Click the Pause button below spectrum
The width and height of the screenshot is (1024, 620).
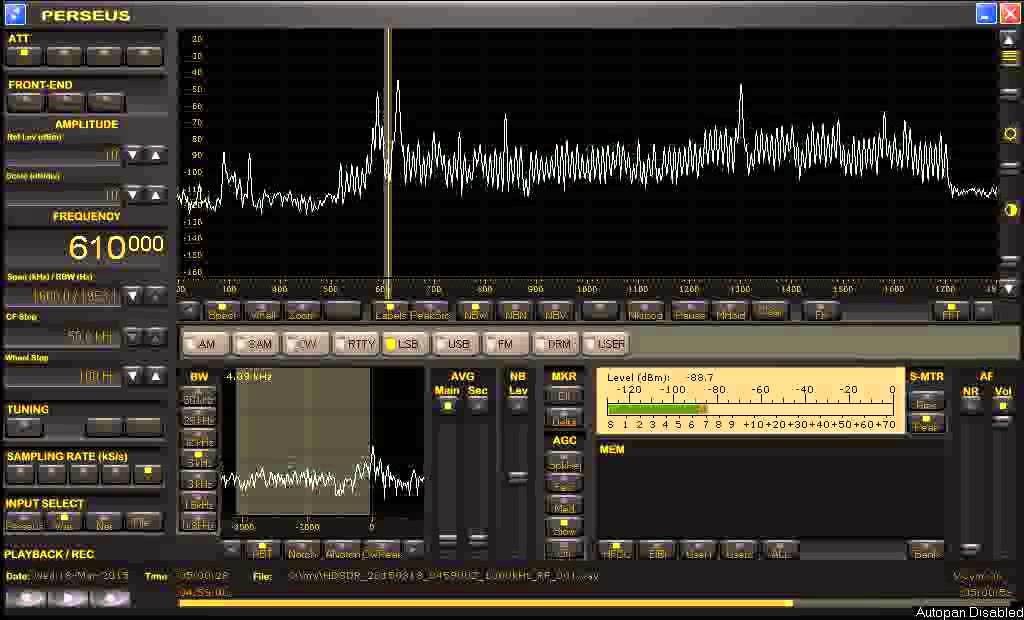click(x=690, y=311)
